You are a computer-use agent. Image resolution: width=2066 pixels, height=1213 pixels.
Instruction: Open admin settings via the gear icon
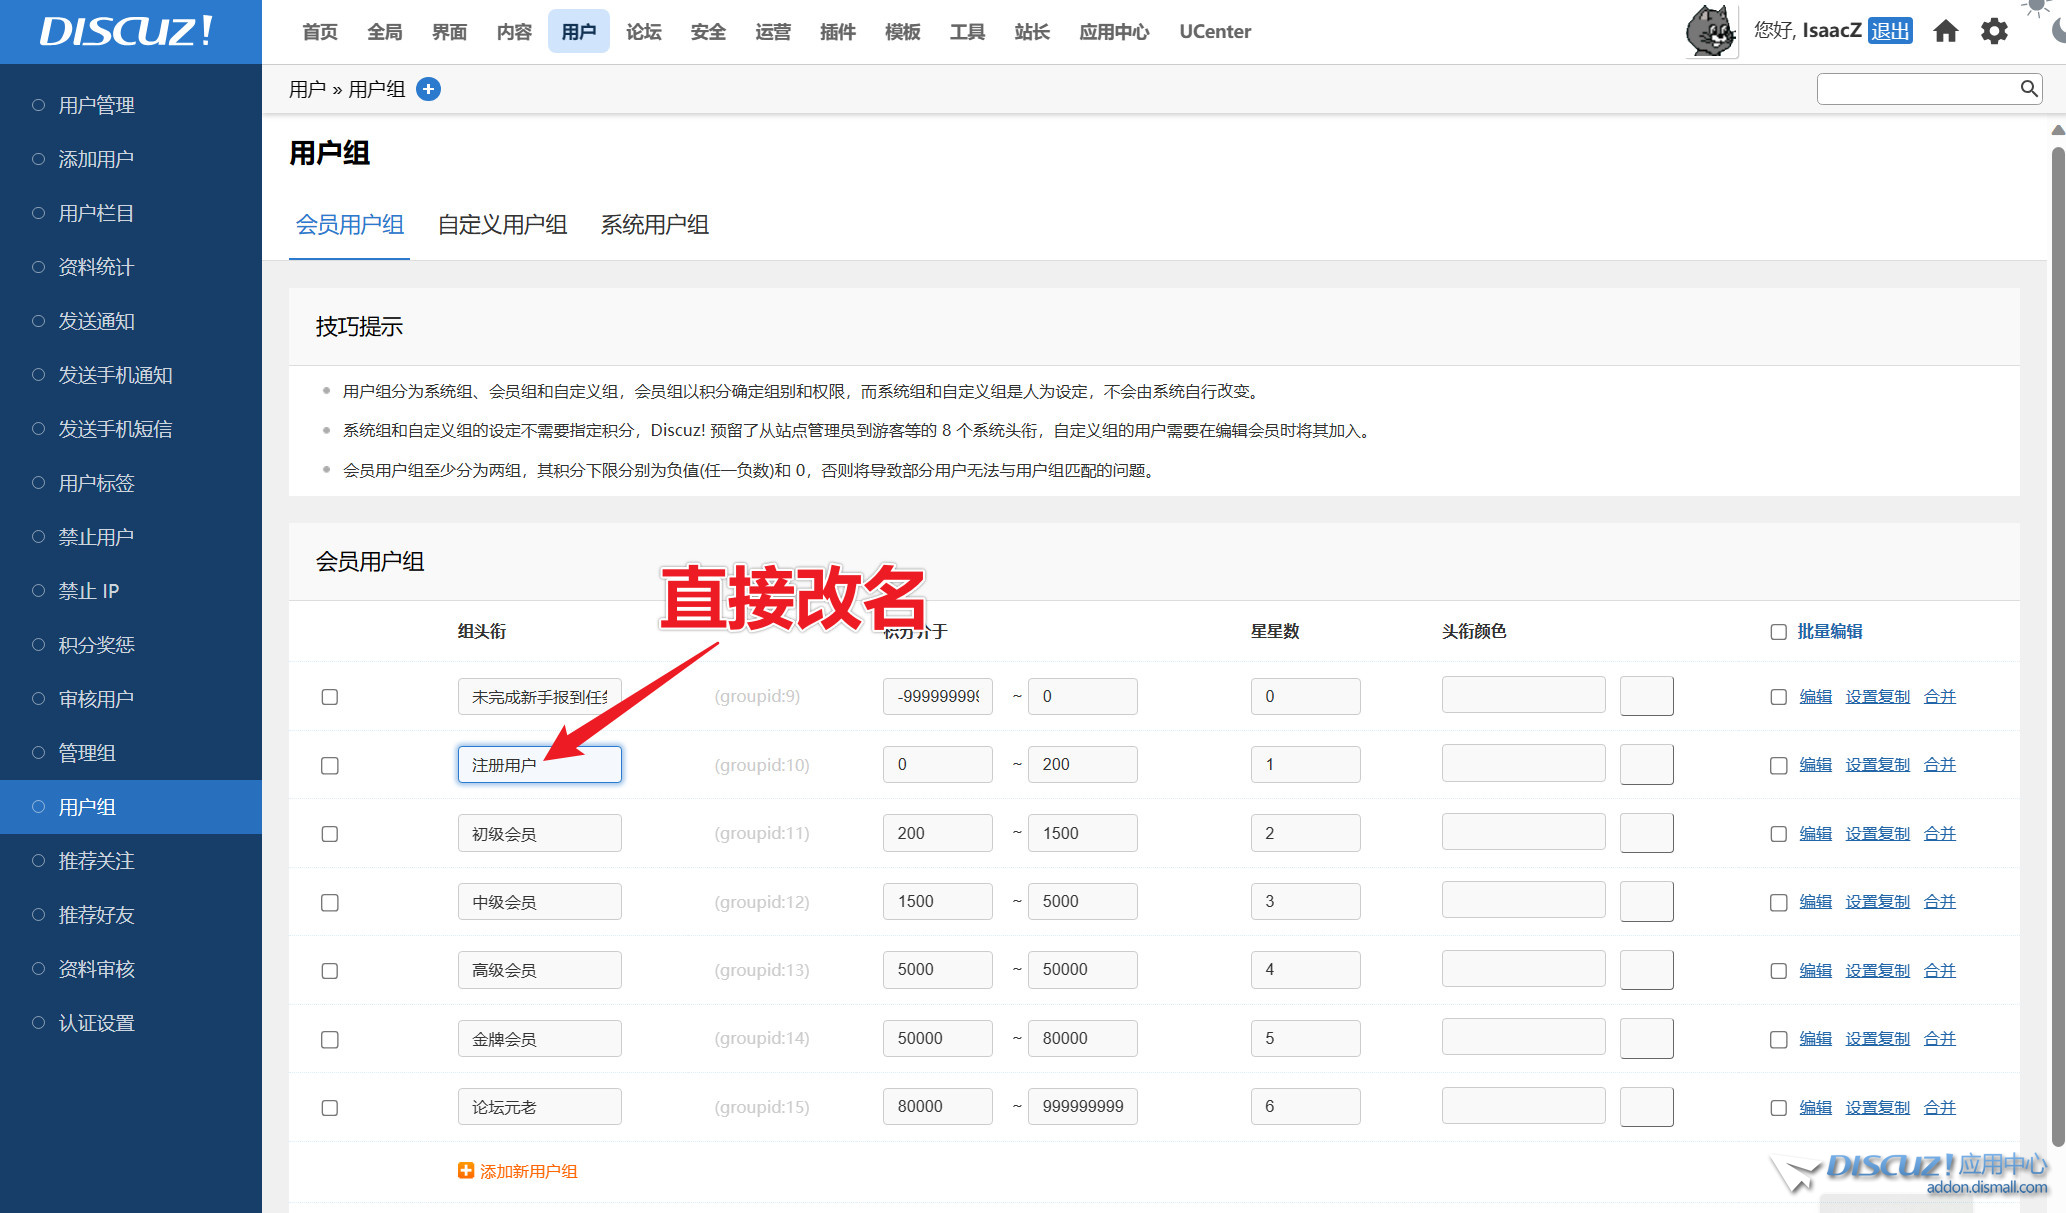[x=1993, y=30]
